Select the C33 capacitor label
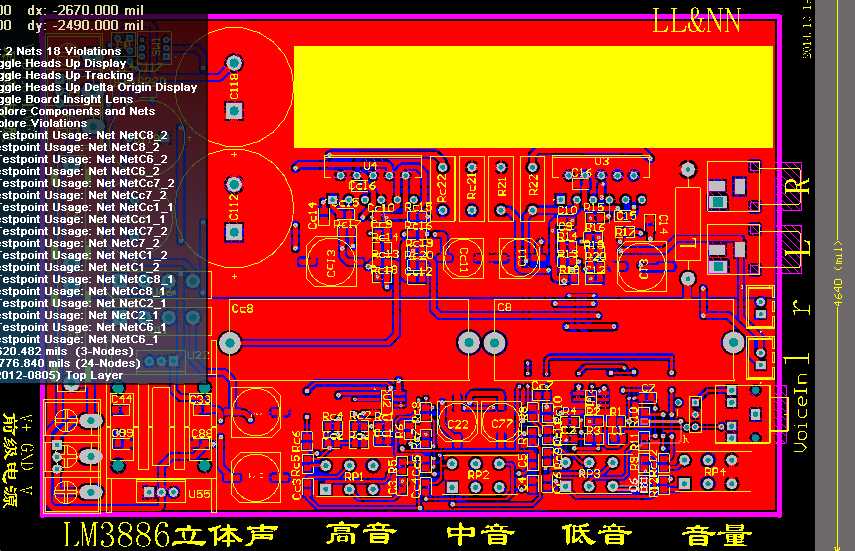This screenshot has width=855, height=551. pos(200,399)
